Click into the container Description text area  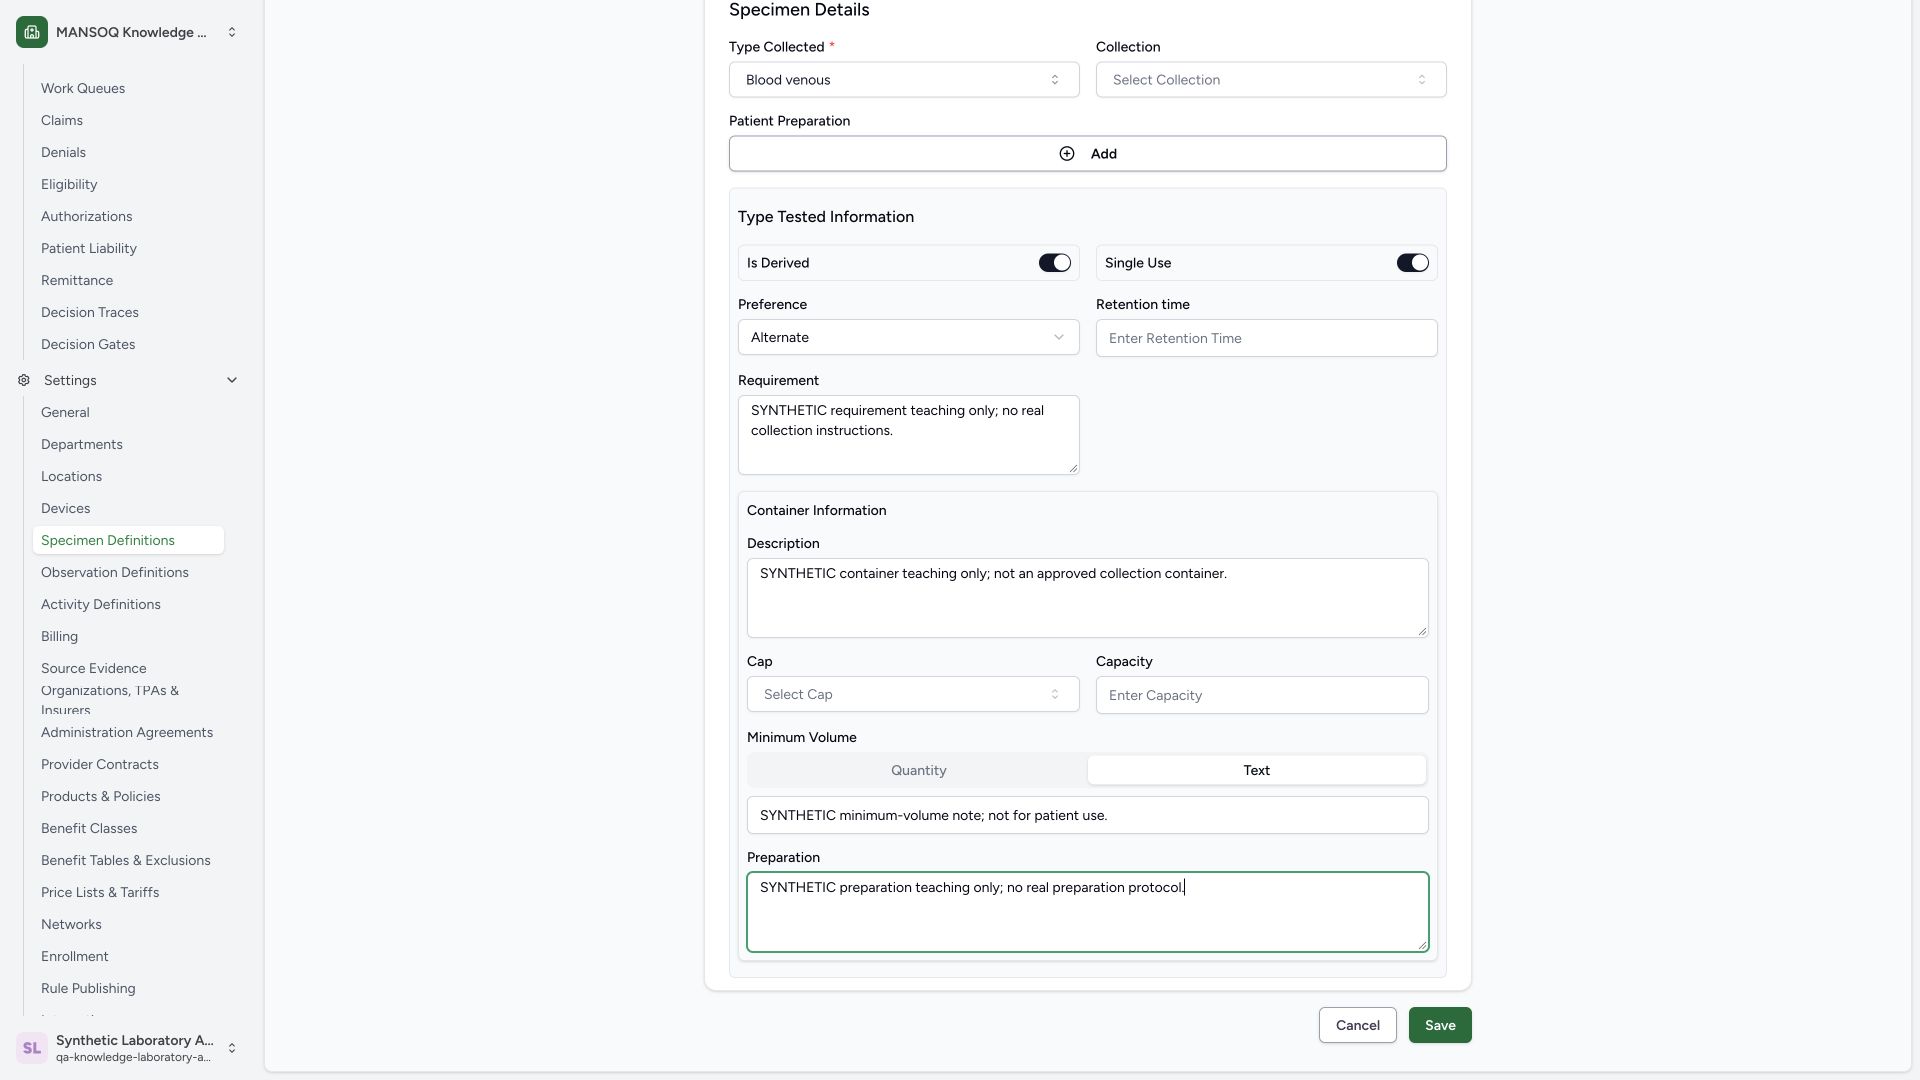(x=1088, y=598)
